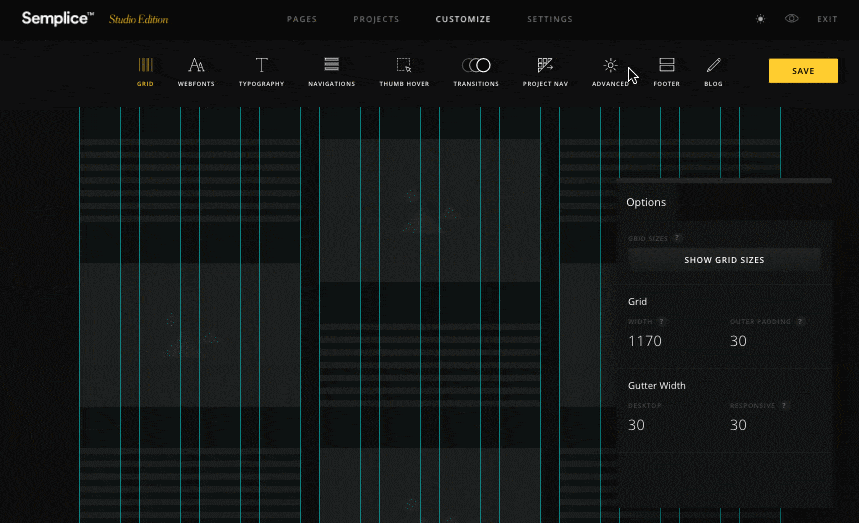This screenshot has height=523, width=859.
Task: Open the Advanced settings icon
Action: click(610, 65)
